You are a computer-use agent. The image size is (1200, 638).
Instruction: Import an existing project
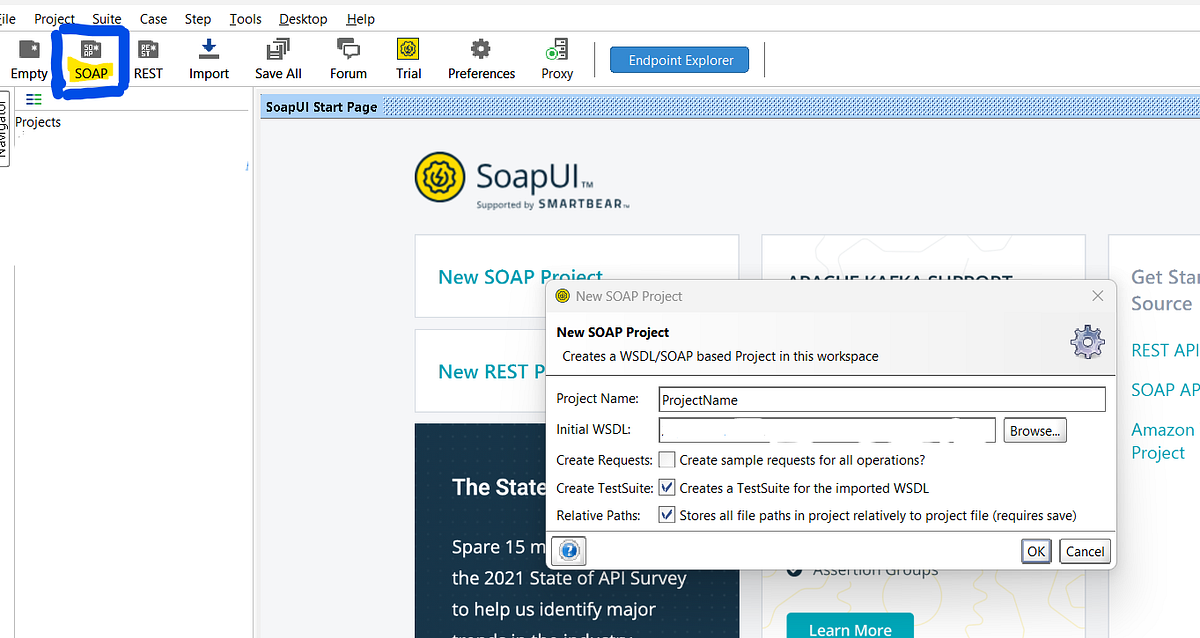click(208, 57)
